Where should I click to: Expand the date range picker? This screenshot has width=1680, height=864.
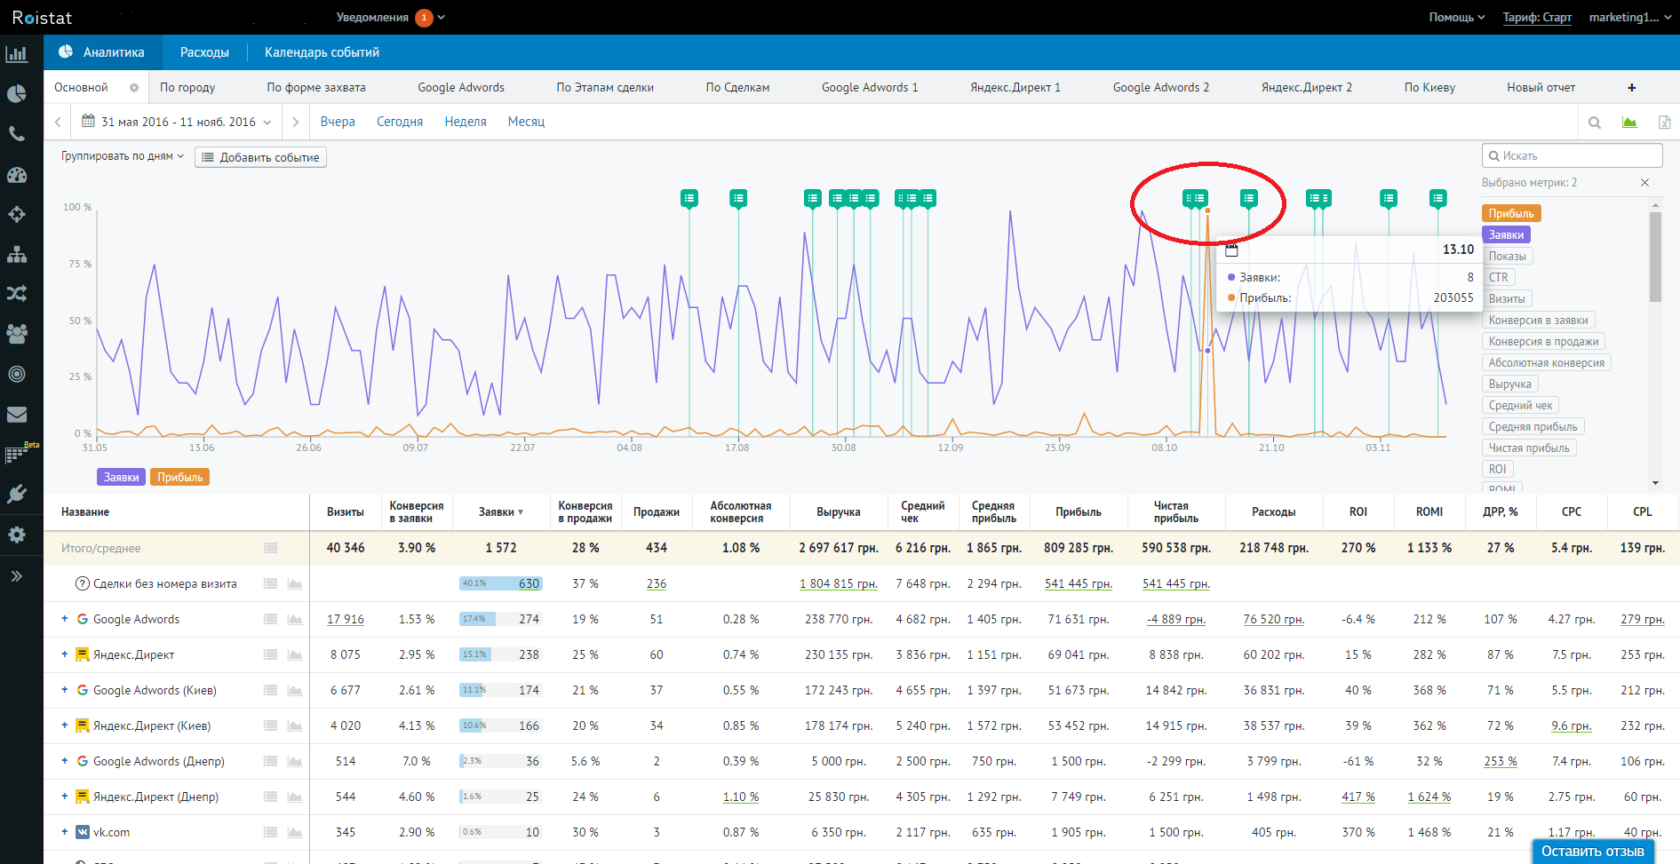point(177,122)
